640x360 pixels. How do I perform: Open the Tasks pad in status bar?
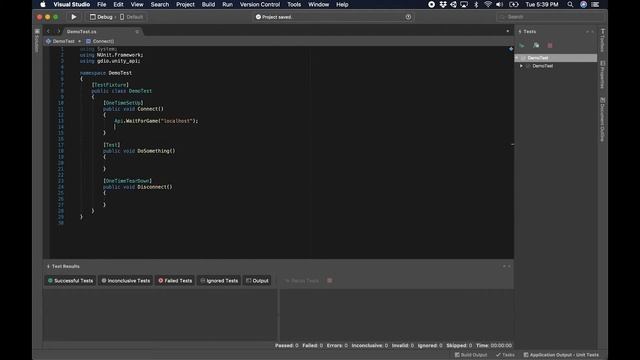505,355
